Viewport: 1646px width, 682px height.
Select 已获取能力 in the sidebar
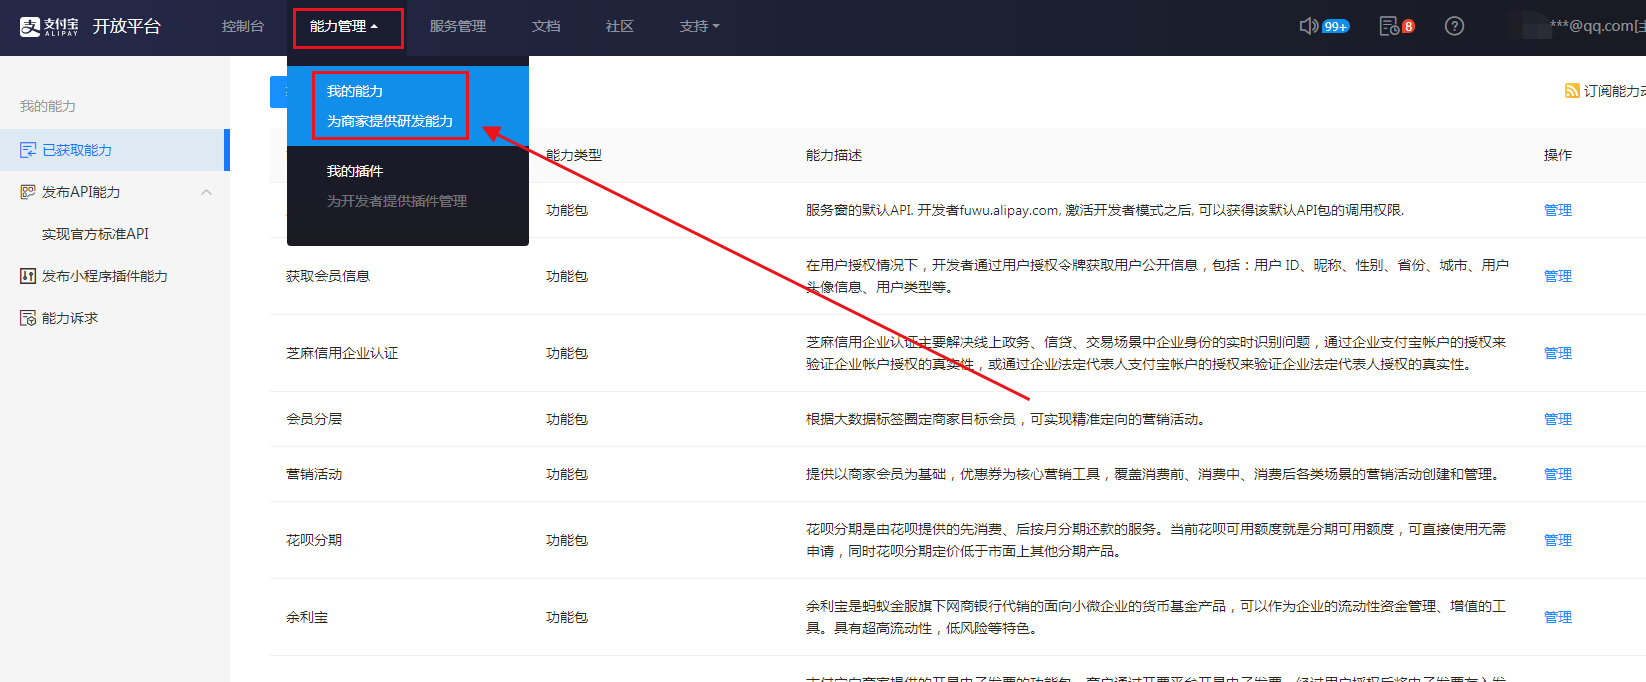(x=113, y=150)
